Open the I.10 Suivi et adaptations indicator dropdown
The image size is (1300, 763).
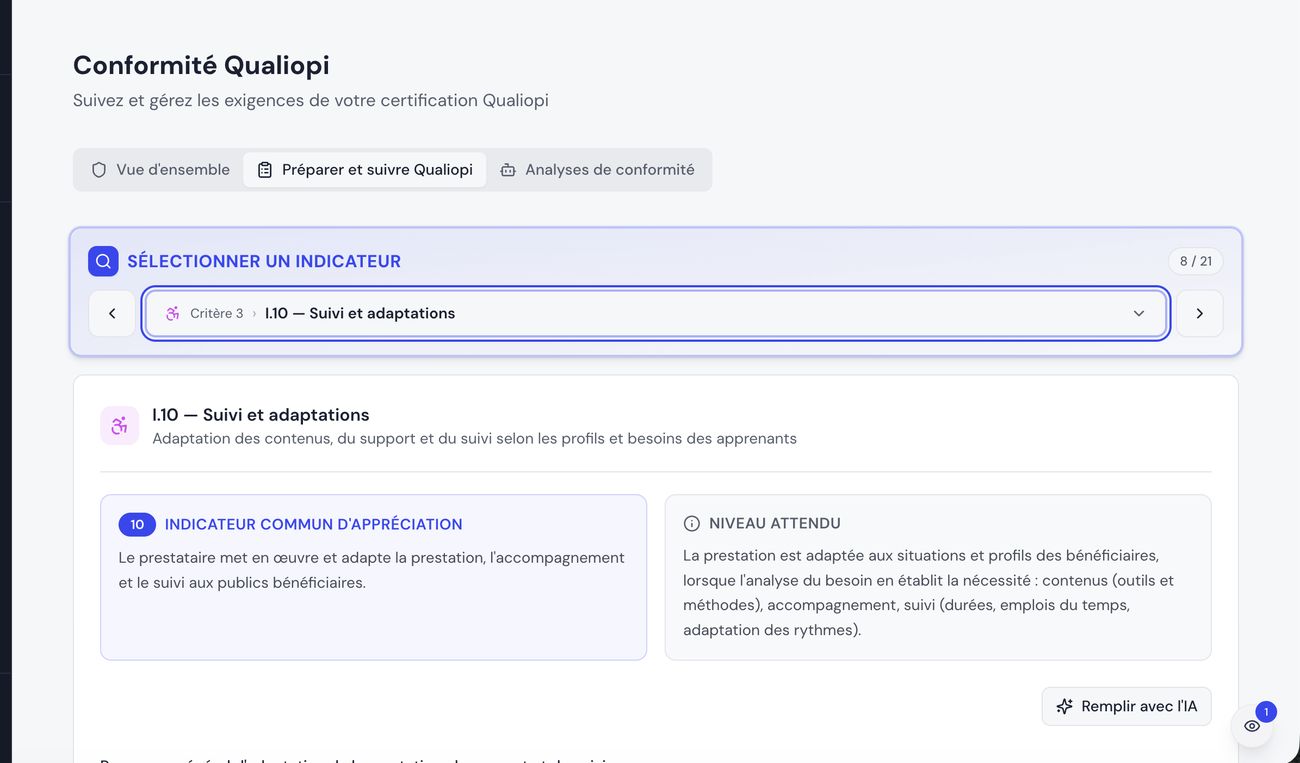point(656,313)
